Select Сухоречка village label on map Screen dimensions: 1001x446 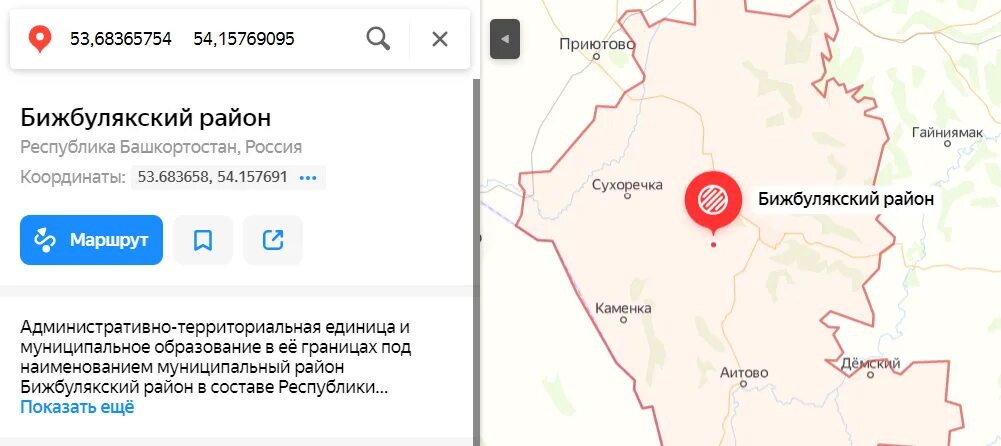click(x=628, y=185)
